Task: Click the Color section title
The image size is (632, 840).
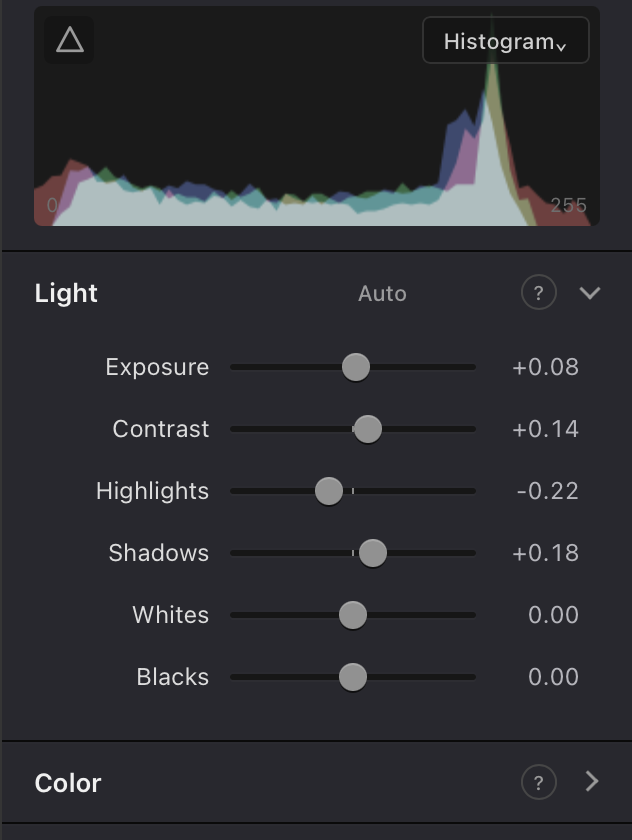Action: coord(68,783)
